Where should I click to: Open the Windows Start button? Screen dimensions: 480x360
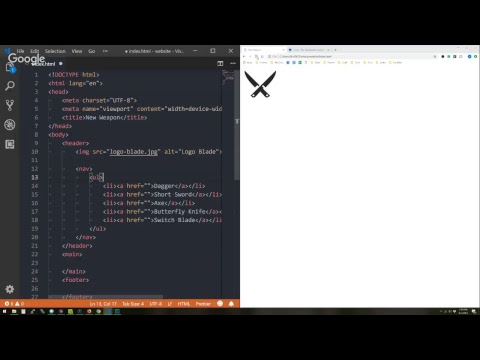point(4,311)
